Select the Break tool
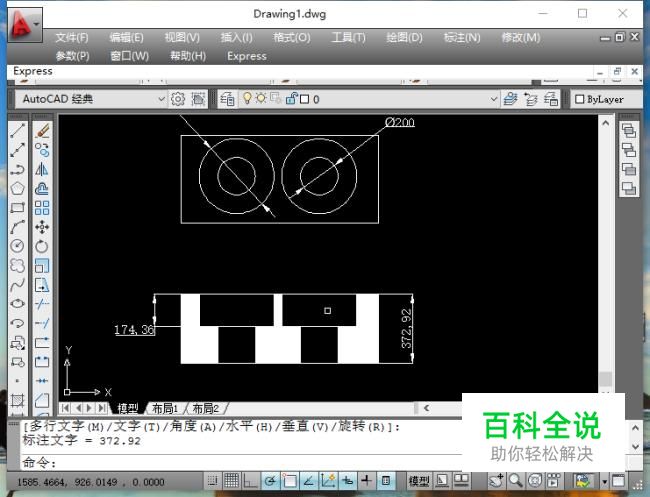 tap(42, 361)
